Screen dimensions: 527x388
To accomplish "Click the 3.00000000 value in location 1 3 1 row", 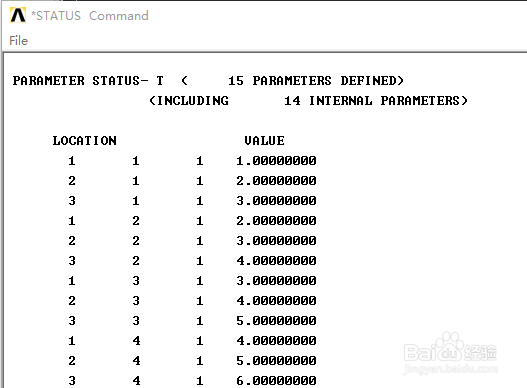I will tap(276, 281).
